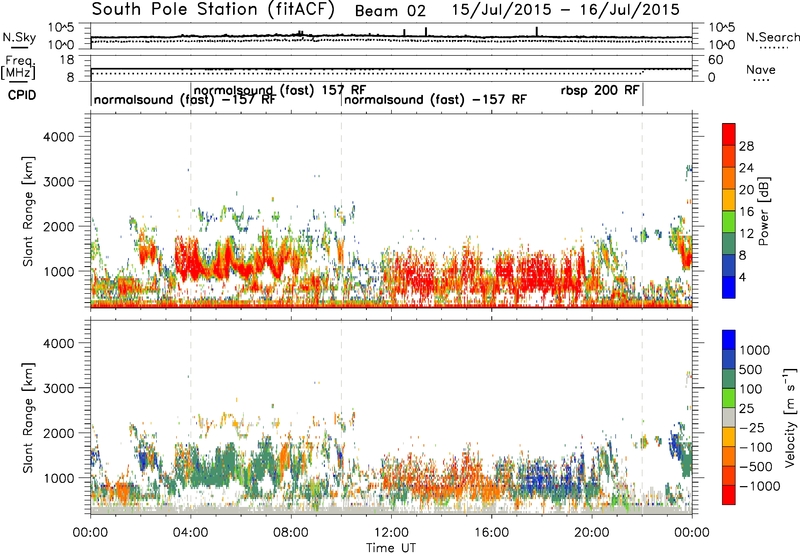Click the "−1000" tick on Velocity color bar
This screenshot has height=554, width=800.
click(760, 486)
